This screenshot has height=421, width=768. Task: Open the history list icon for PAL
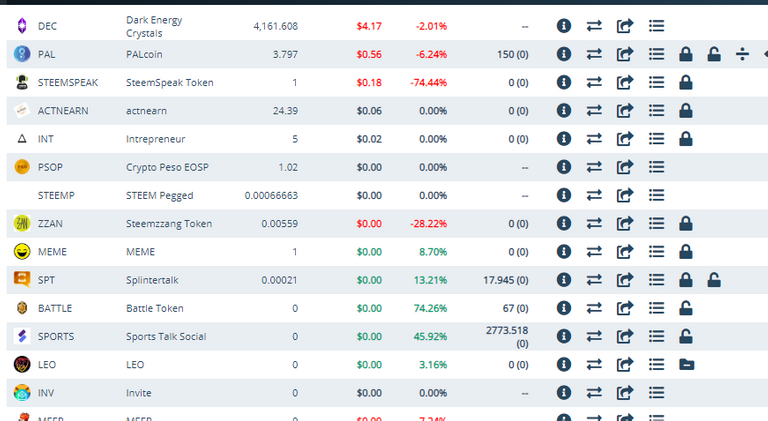pos(656,54)
